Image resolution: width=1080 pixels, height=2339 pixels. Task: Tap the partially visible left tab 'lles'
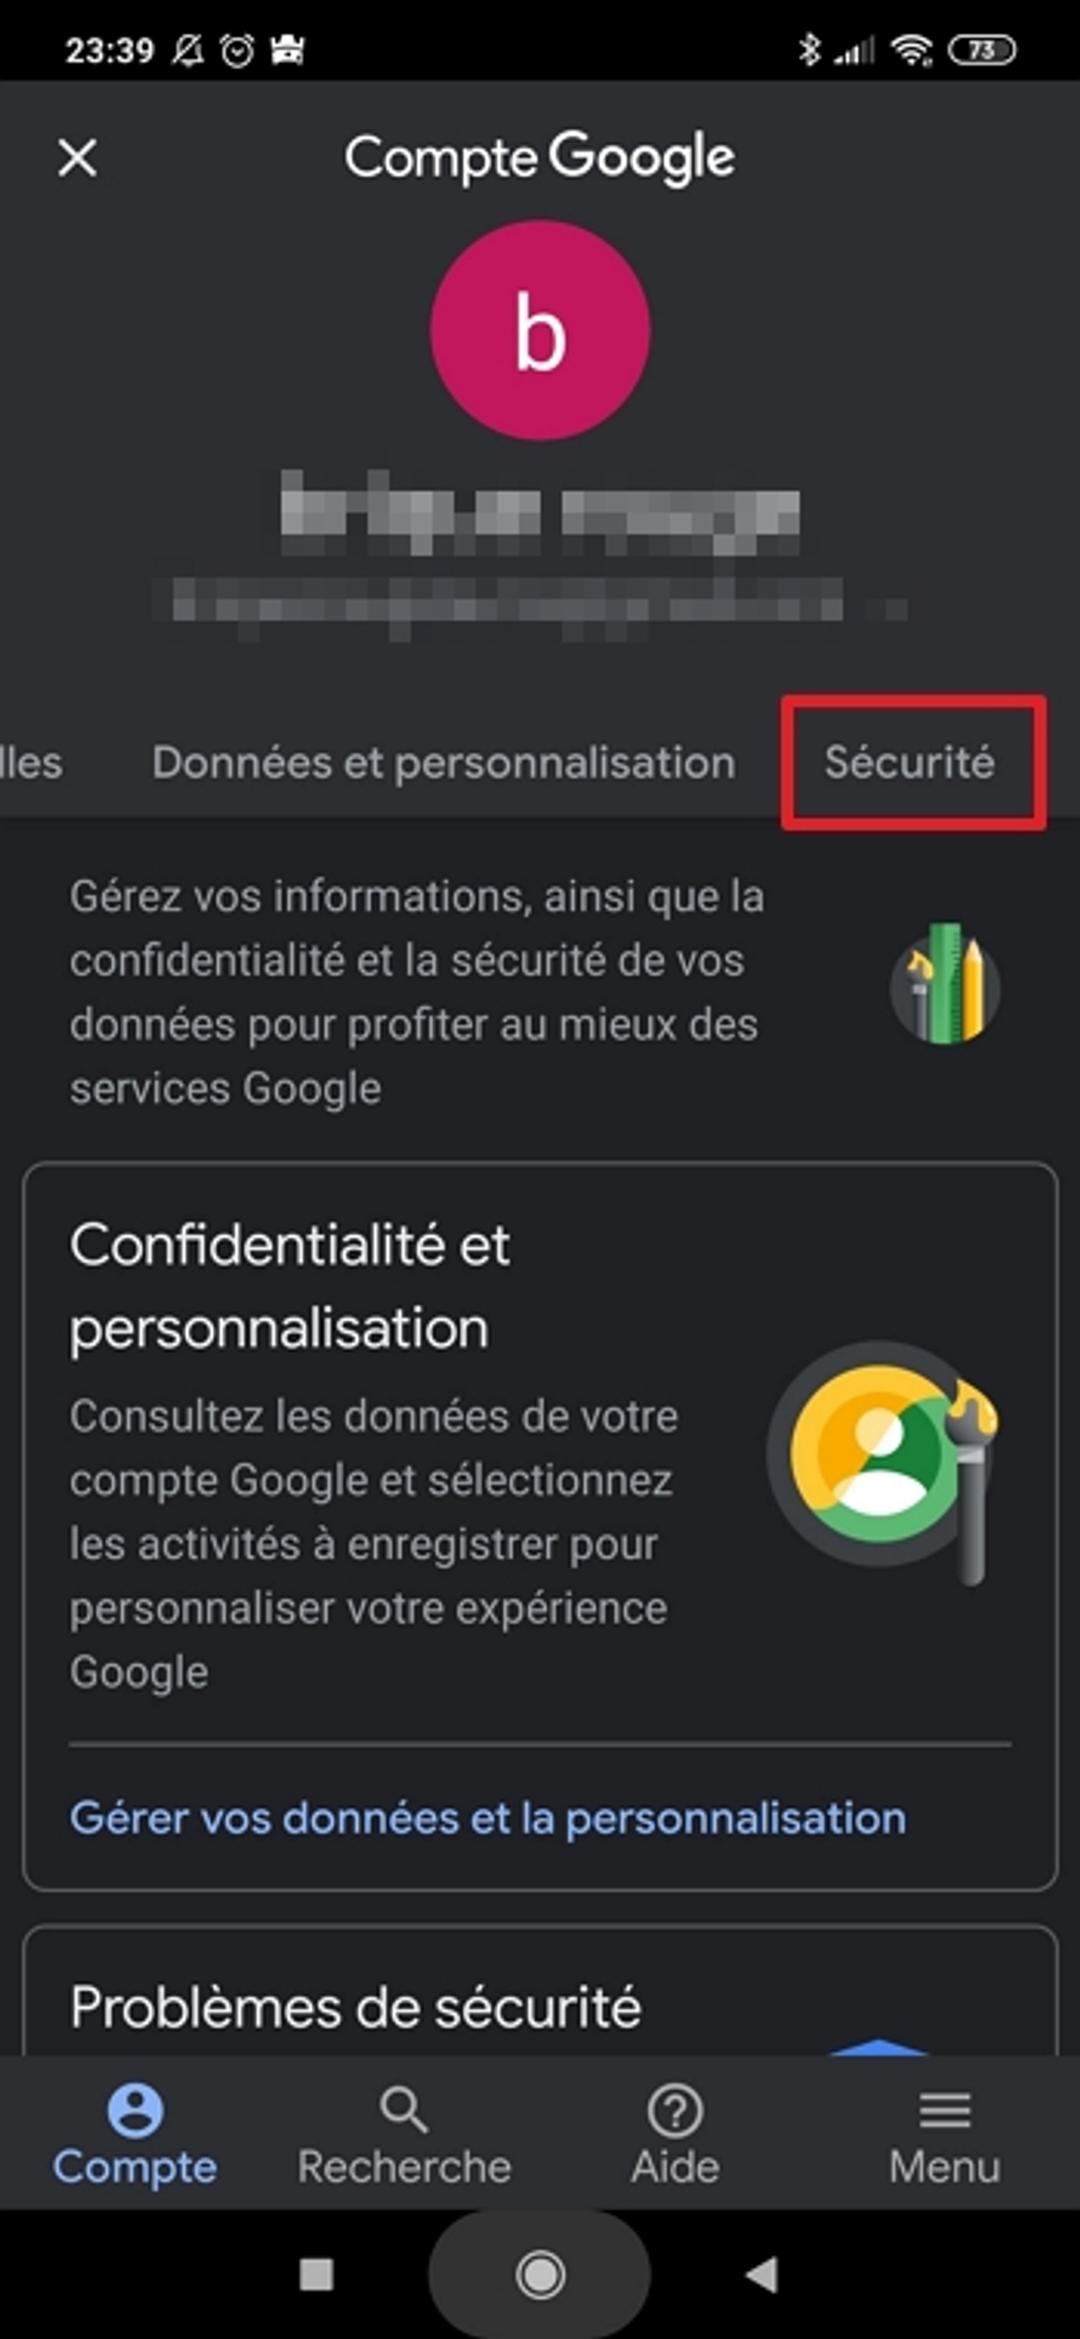(x=30, y=763)
